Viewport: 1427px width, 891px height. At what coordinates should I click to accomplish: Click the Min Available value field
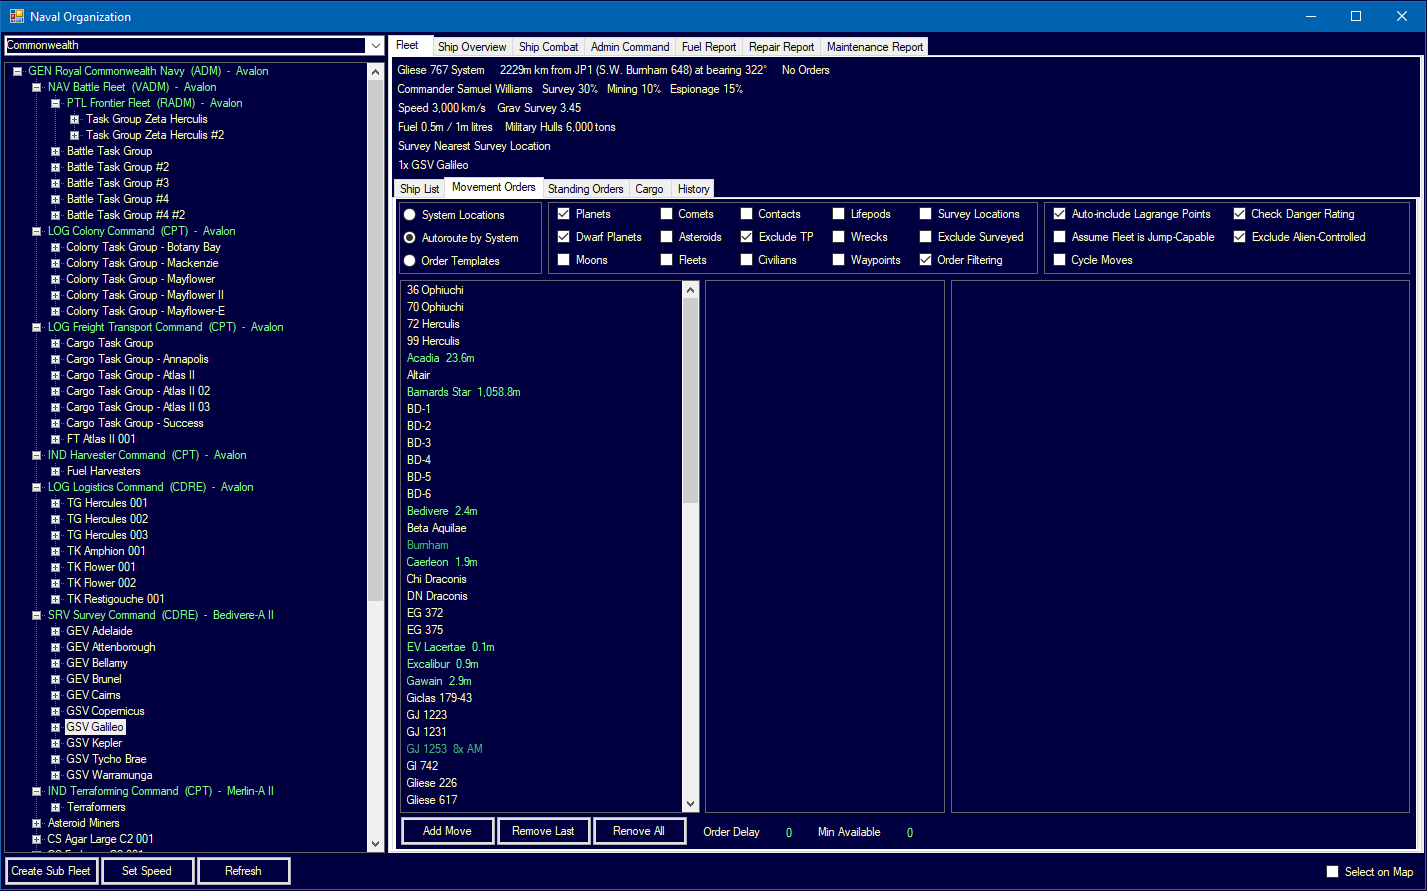[910, 832]
